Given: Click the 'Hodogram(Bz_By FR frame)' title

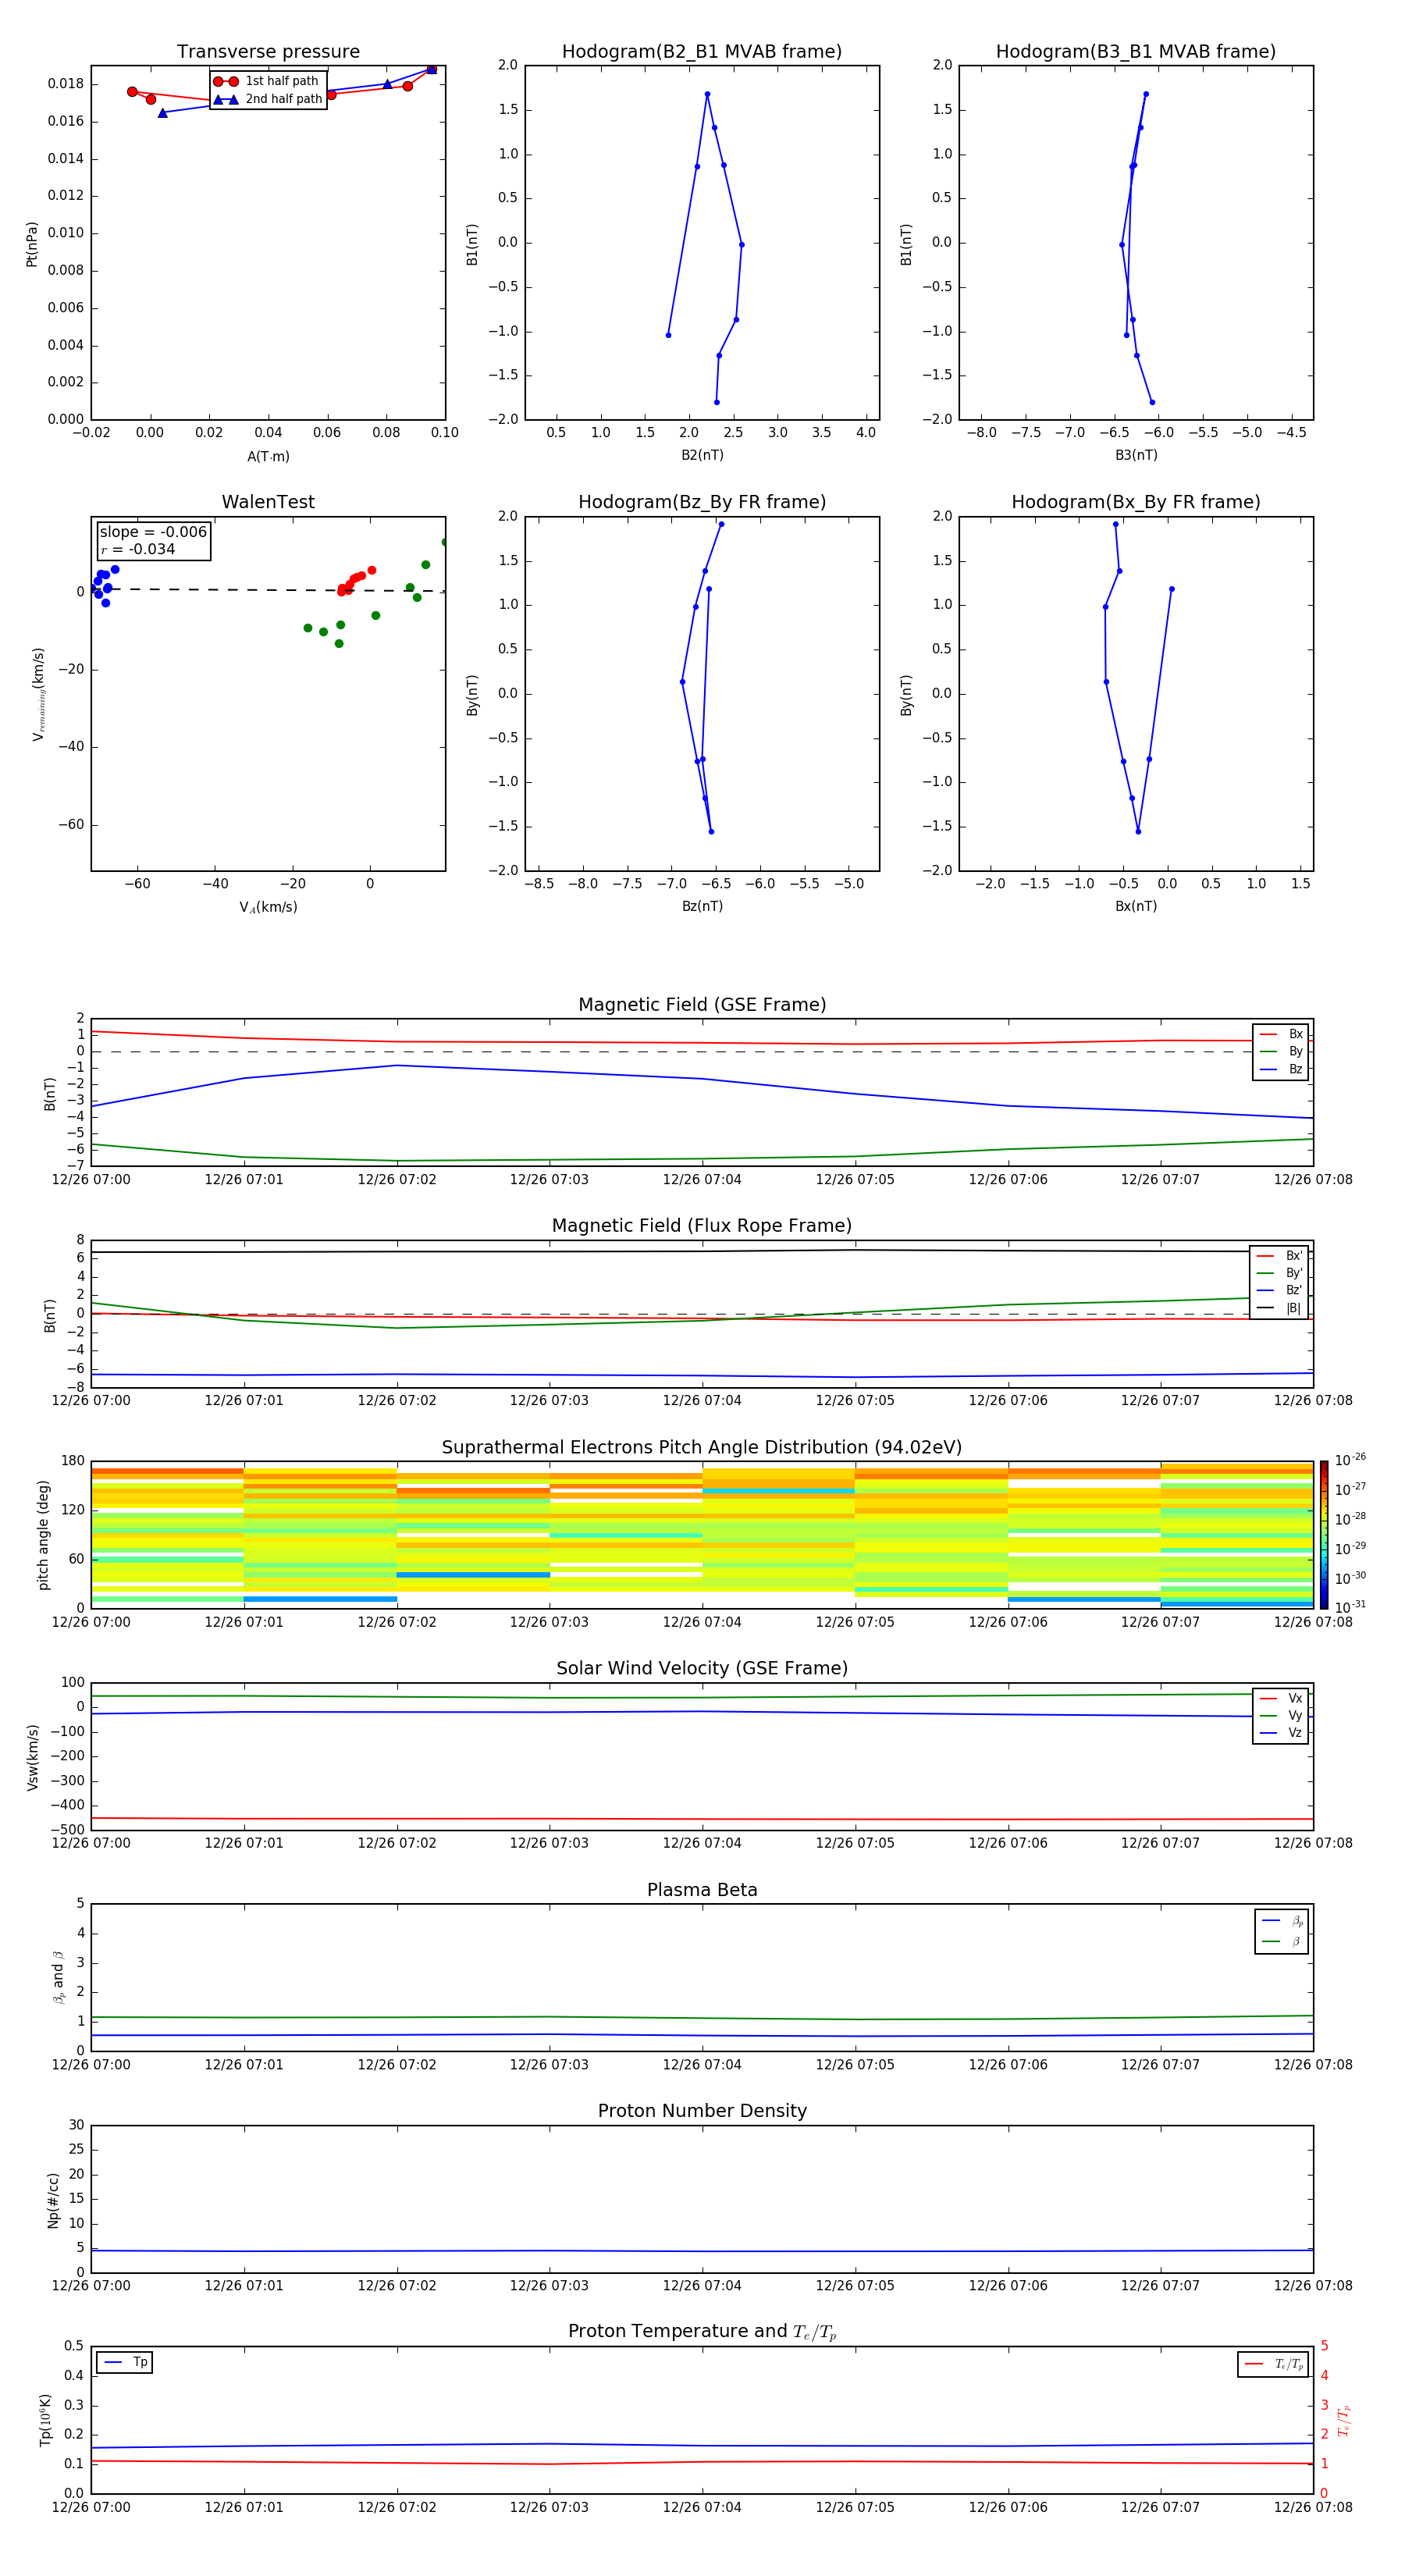Looking at the screenshot, I should [x=702, y=502].
